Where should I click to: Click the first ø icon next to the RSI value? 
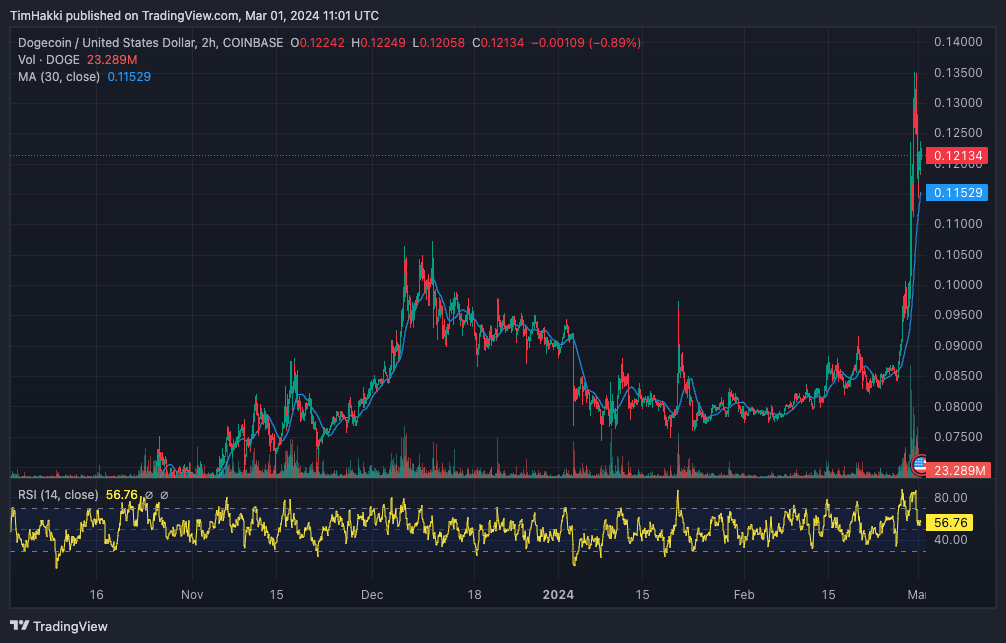[x=149, y=495]
